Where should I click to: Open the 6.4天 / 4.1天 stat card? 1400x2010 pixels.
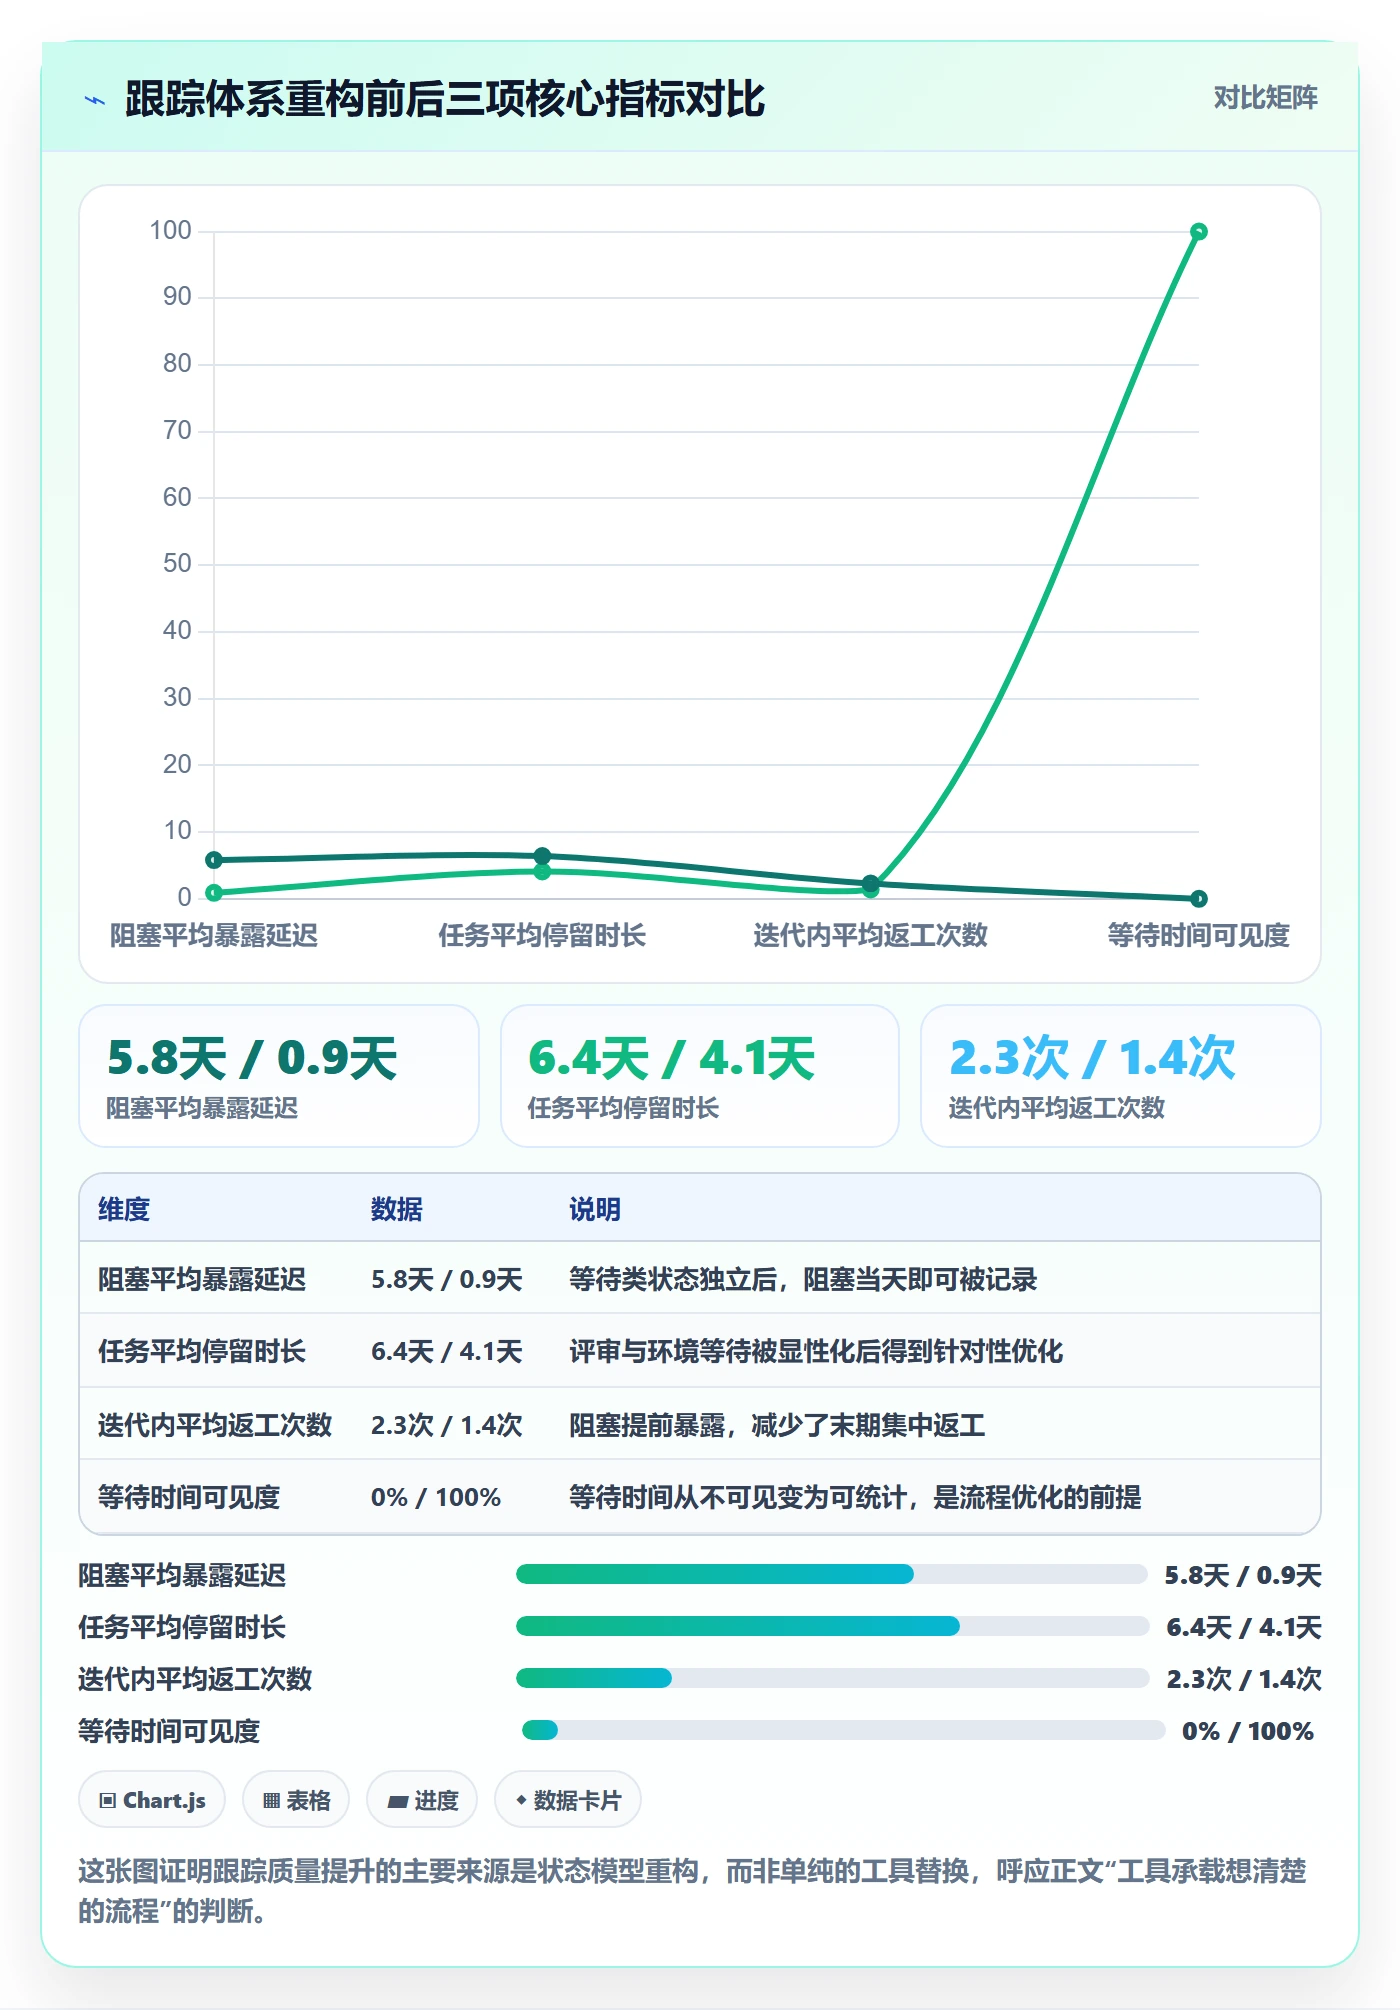tap(700, 1076)
